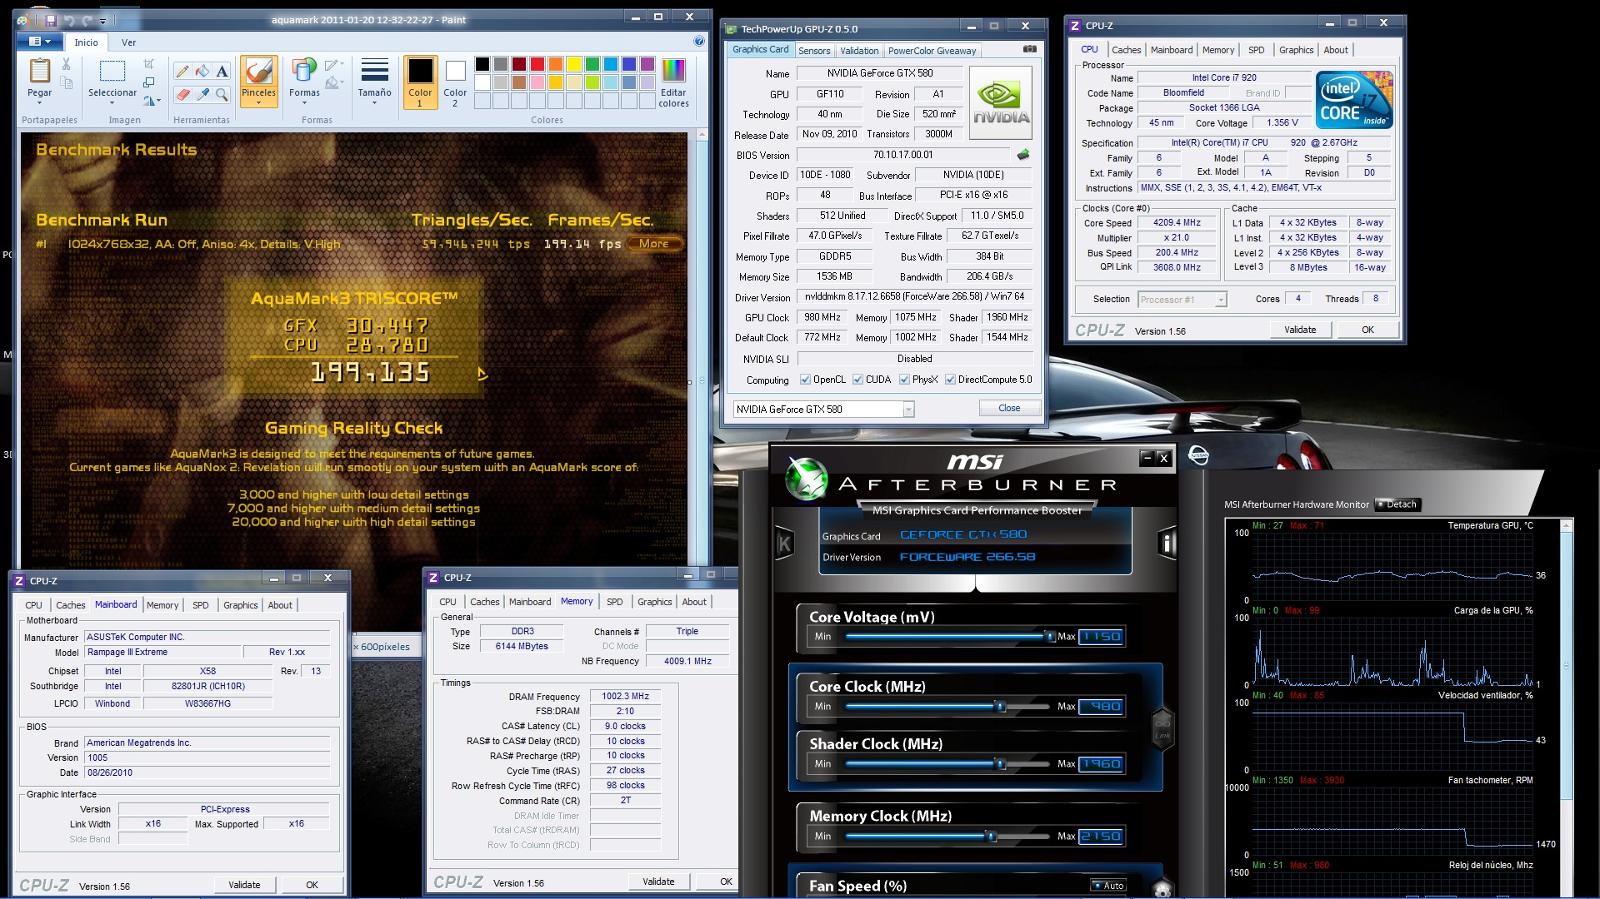Select the Eraser tool in Paint
Image resolution: width=1600 pixels, height=899 pixels.
(x=182, y=94)
